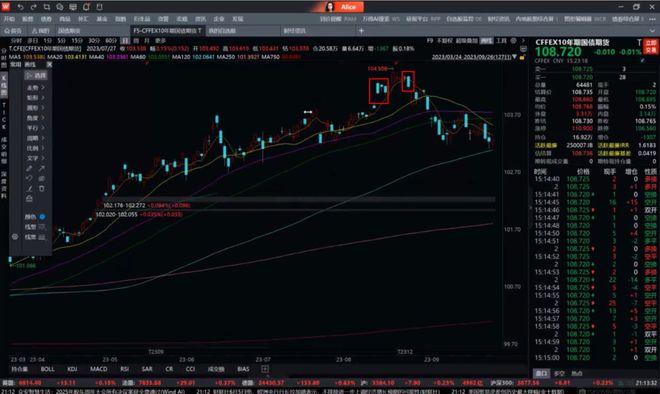Viewport: 660px width, 394px height.
Task: Expand the tab bar collapse chevron
Action: pos(653,31)
